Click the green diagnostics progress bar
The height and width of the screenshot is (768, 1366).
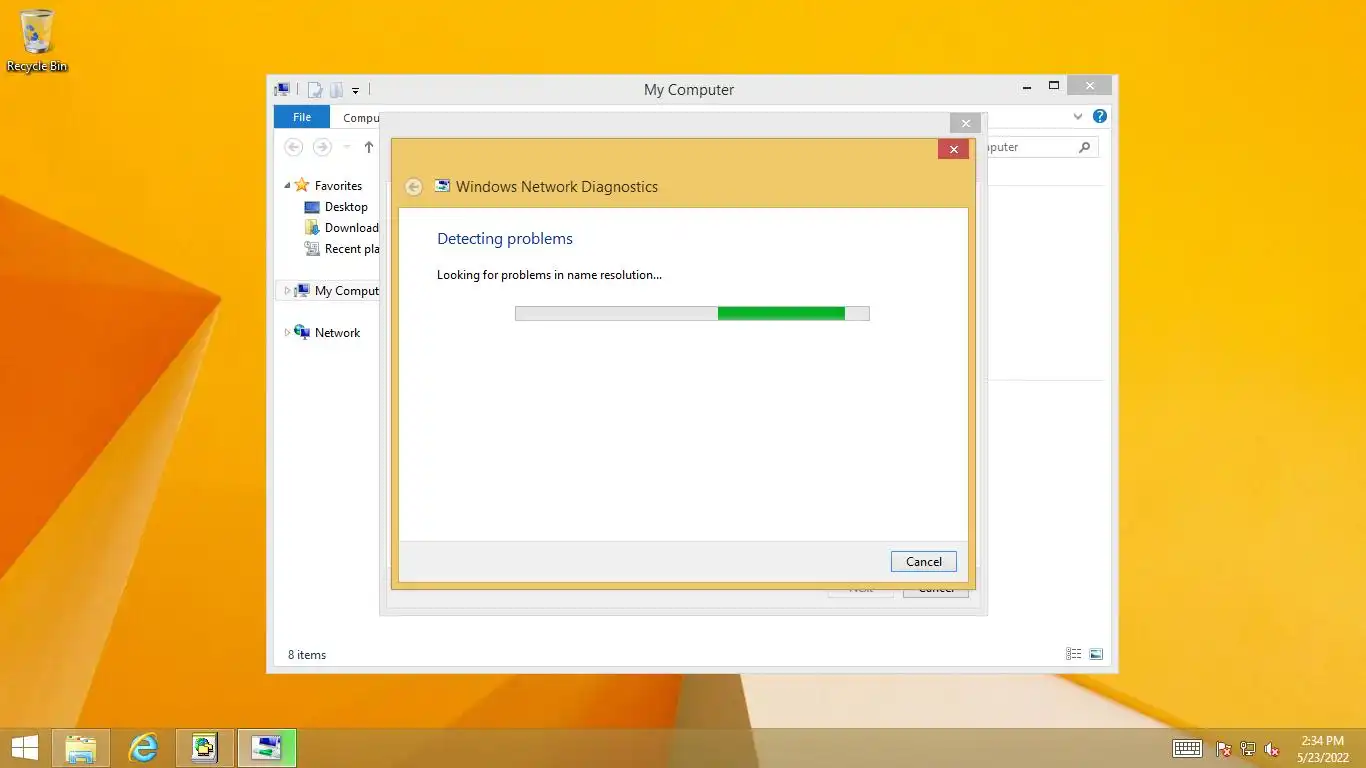tap(692, 313)
